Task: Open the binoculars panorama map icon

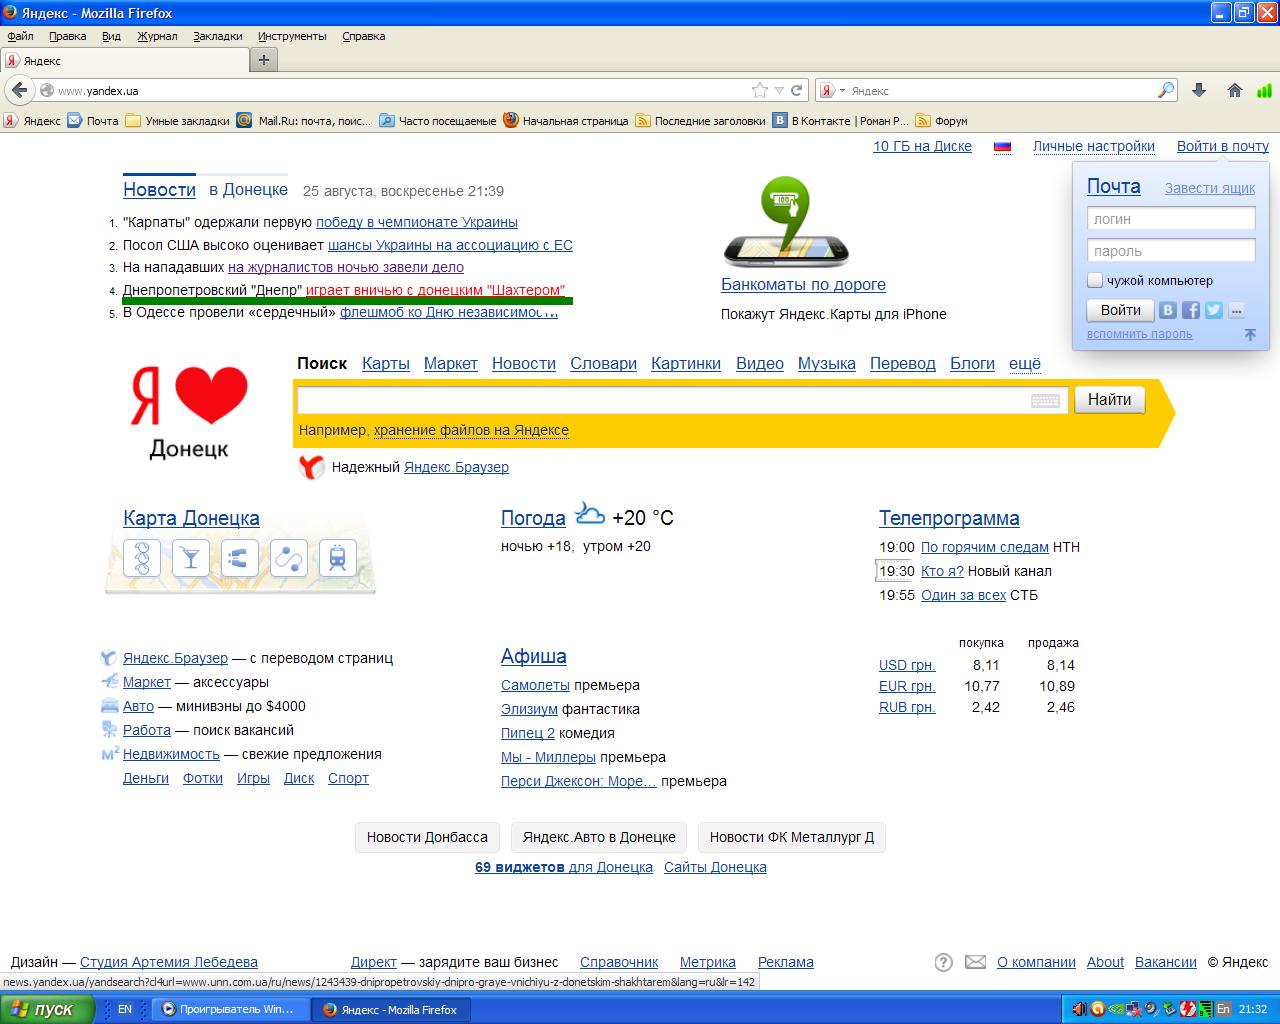Action: [240, 558]
